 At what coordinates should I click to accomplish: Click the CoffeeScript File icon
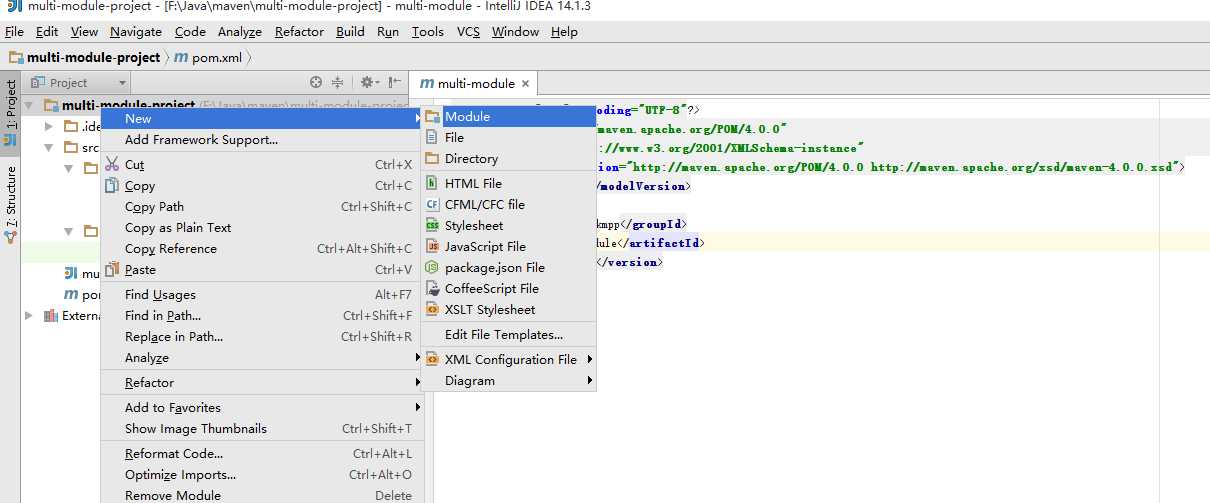[433, 288]
